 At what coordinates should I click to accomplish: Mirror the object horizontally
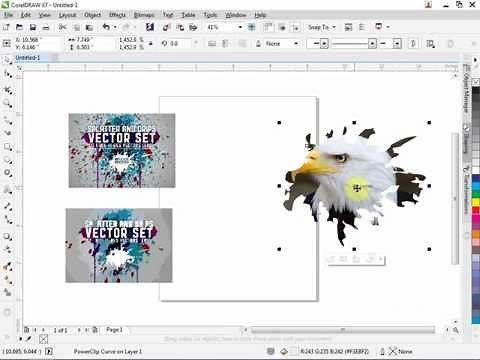click(x=212, y=44)
